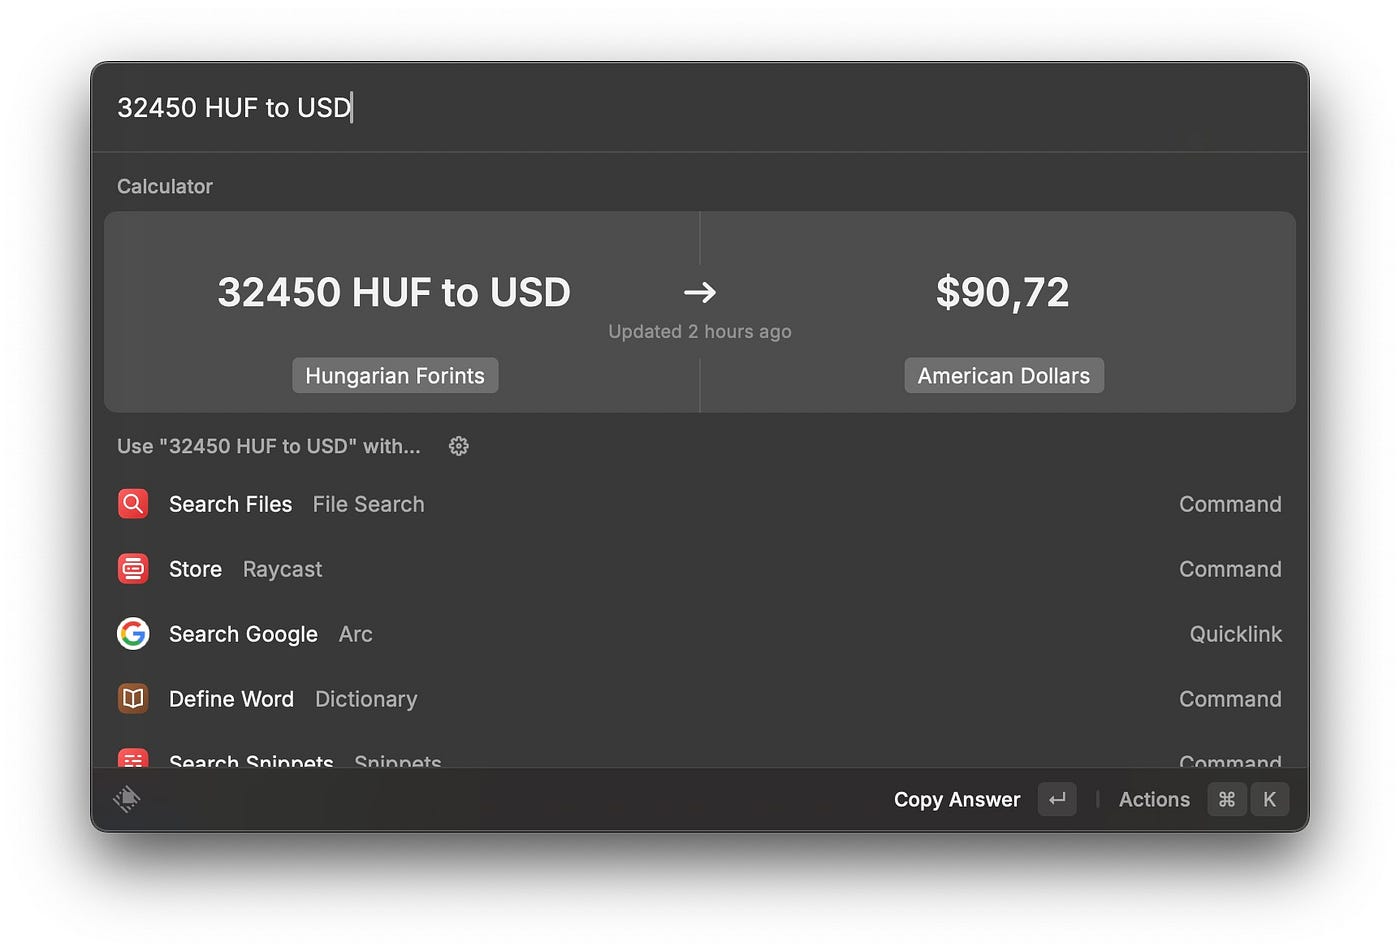Screen dimensions: 1400x952
Task: Open the Actions menu
Action: pyautogui.click(x=1154, y=799)
